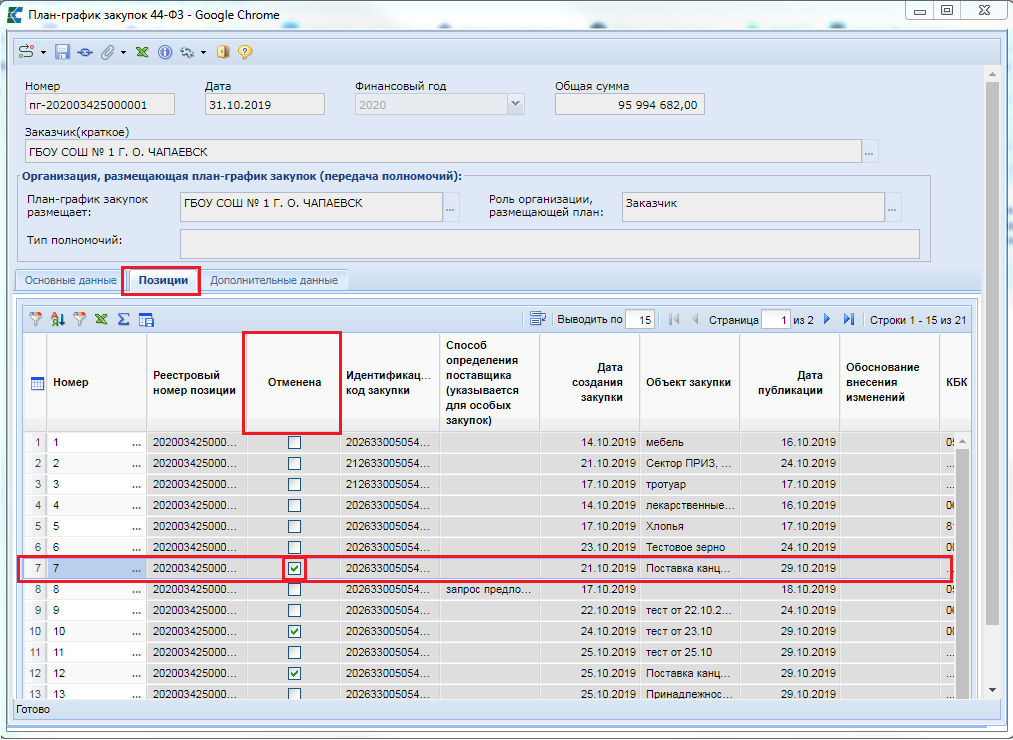Expand the Финансовый год dropdown
The height and width of the screenshot is (740, 1013).
[x=515, y=104]
